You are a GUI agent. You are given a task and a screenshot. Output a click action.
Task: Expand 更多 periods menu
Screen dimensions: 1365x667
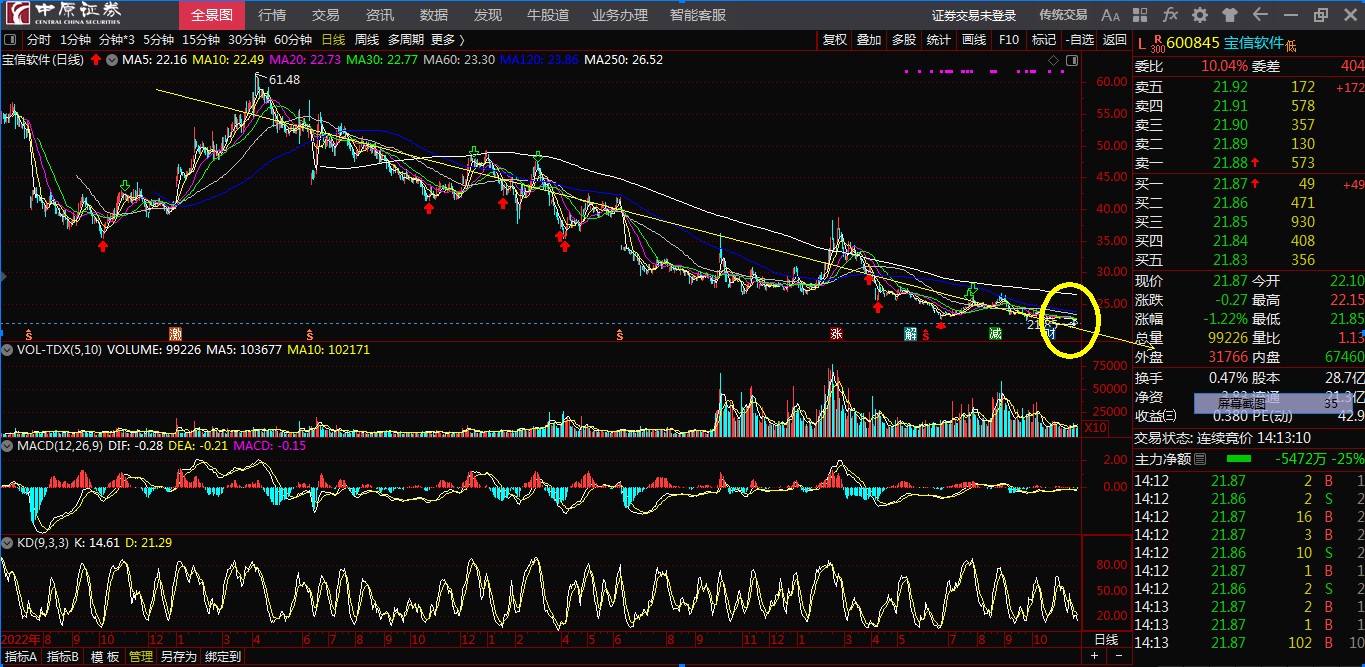coord(447,40)
